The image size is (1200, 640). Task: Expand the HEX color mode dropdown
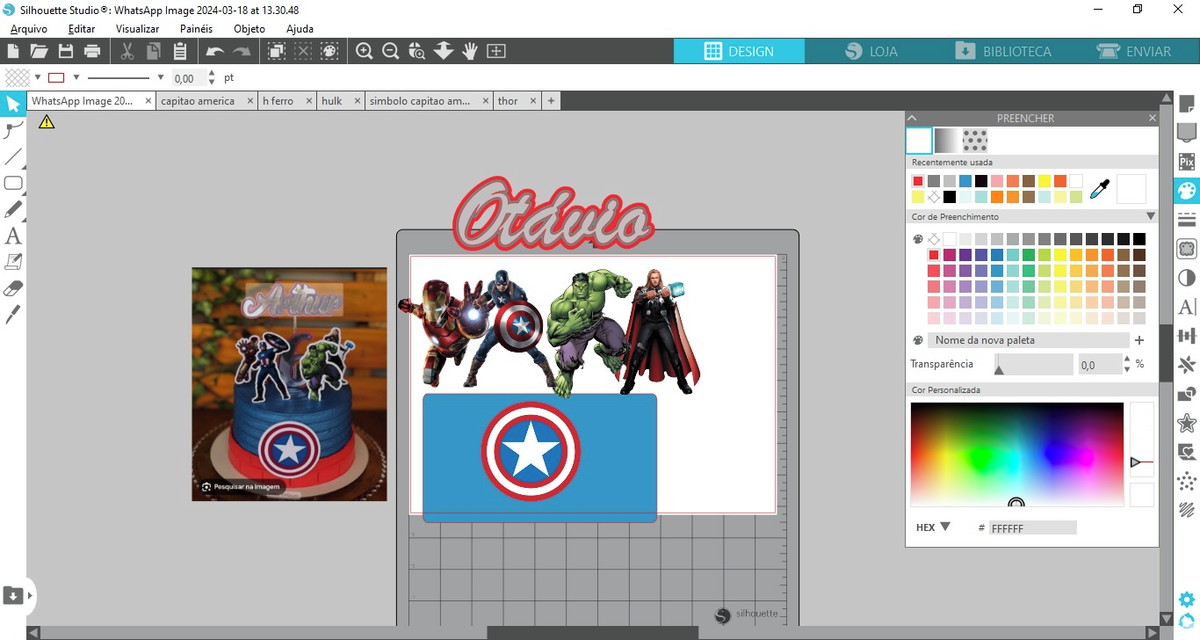tap(945, 527)
